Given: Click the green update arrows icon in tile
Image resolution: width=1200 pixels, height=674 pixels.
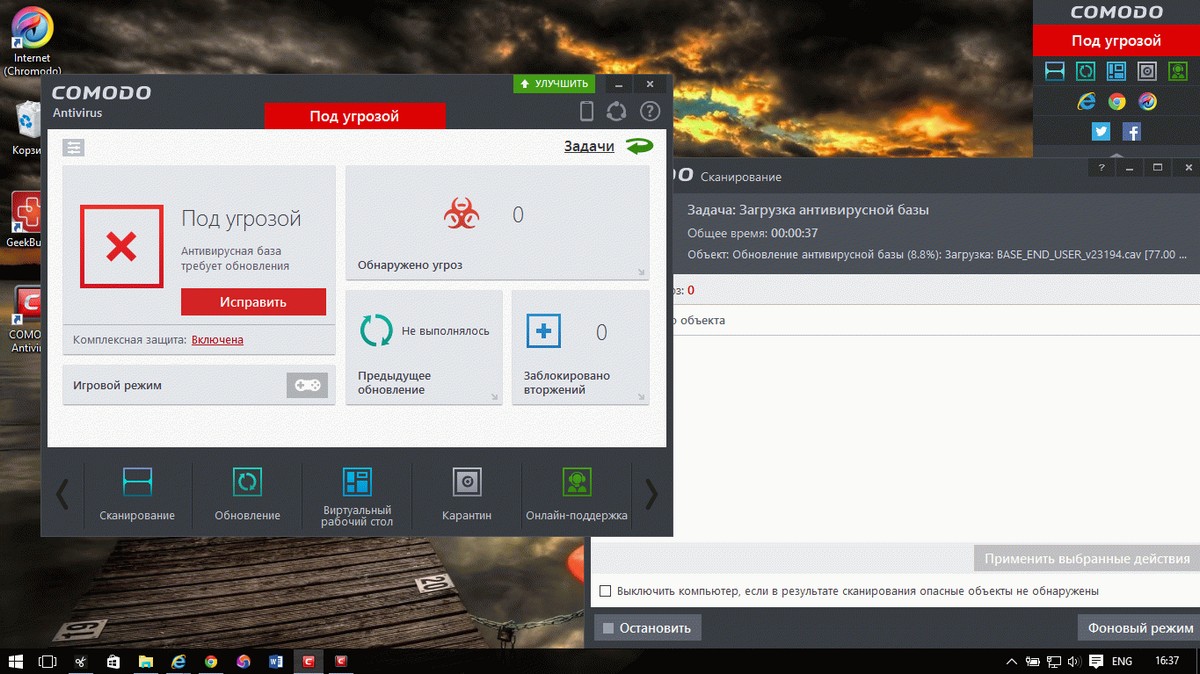Looking at the screenshot, I should (376, 331).
